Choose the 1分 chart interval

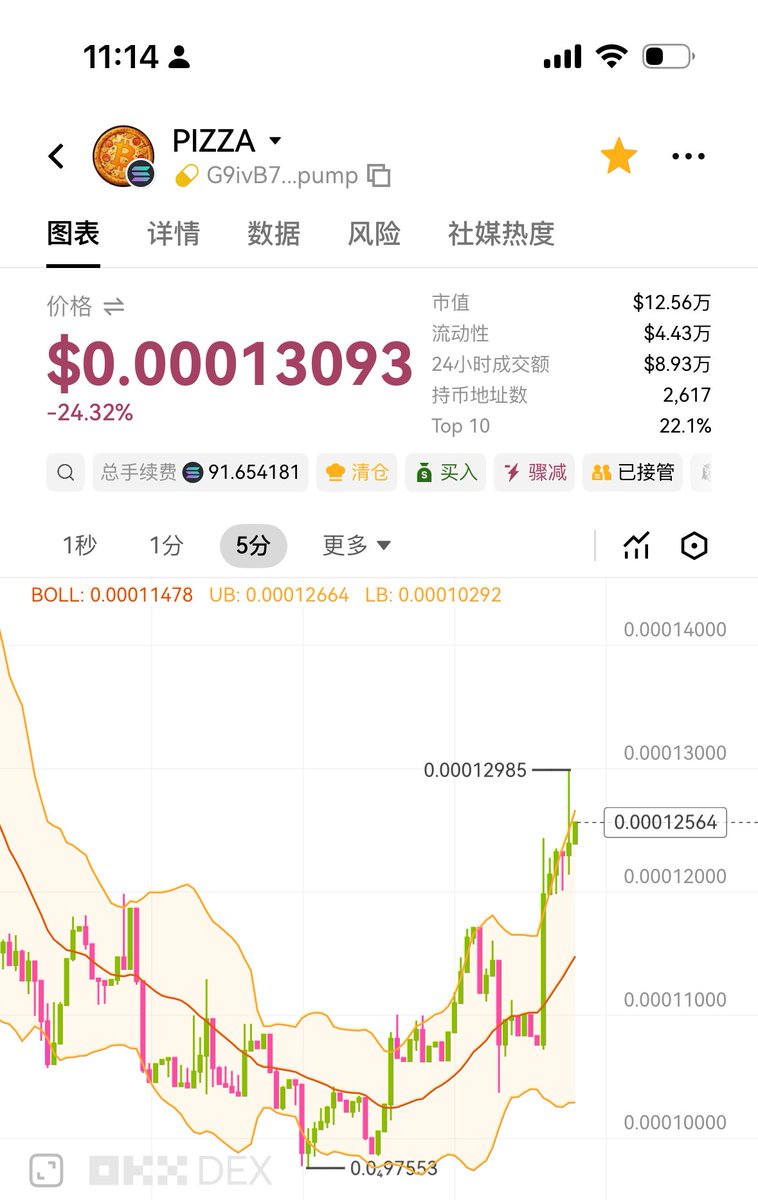pyautogui.click(x=166, y=545)
